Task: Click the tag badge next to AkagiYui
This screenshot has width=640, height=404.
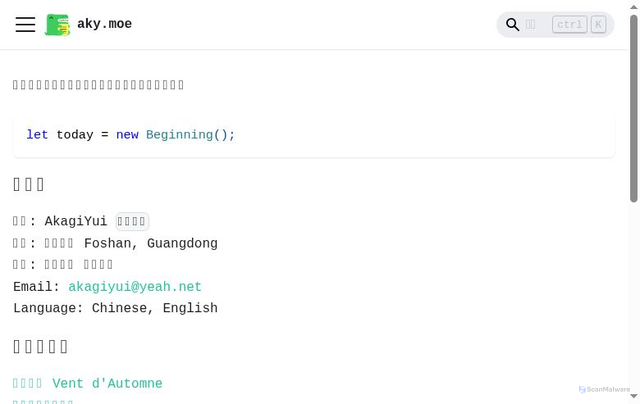Action: coord(132,222)
